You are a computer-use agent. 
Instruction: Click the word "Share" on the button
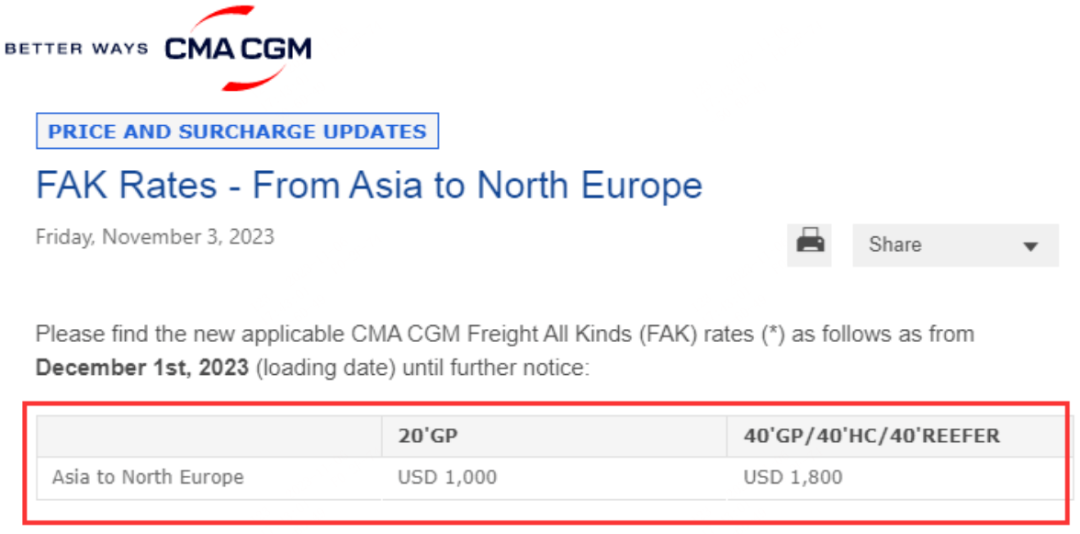tap(895, 245)
